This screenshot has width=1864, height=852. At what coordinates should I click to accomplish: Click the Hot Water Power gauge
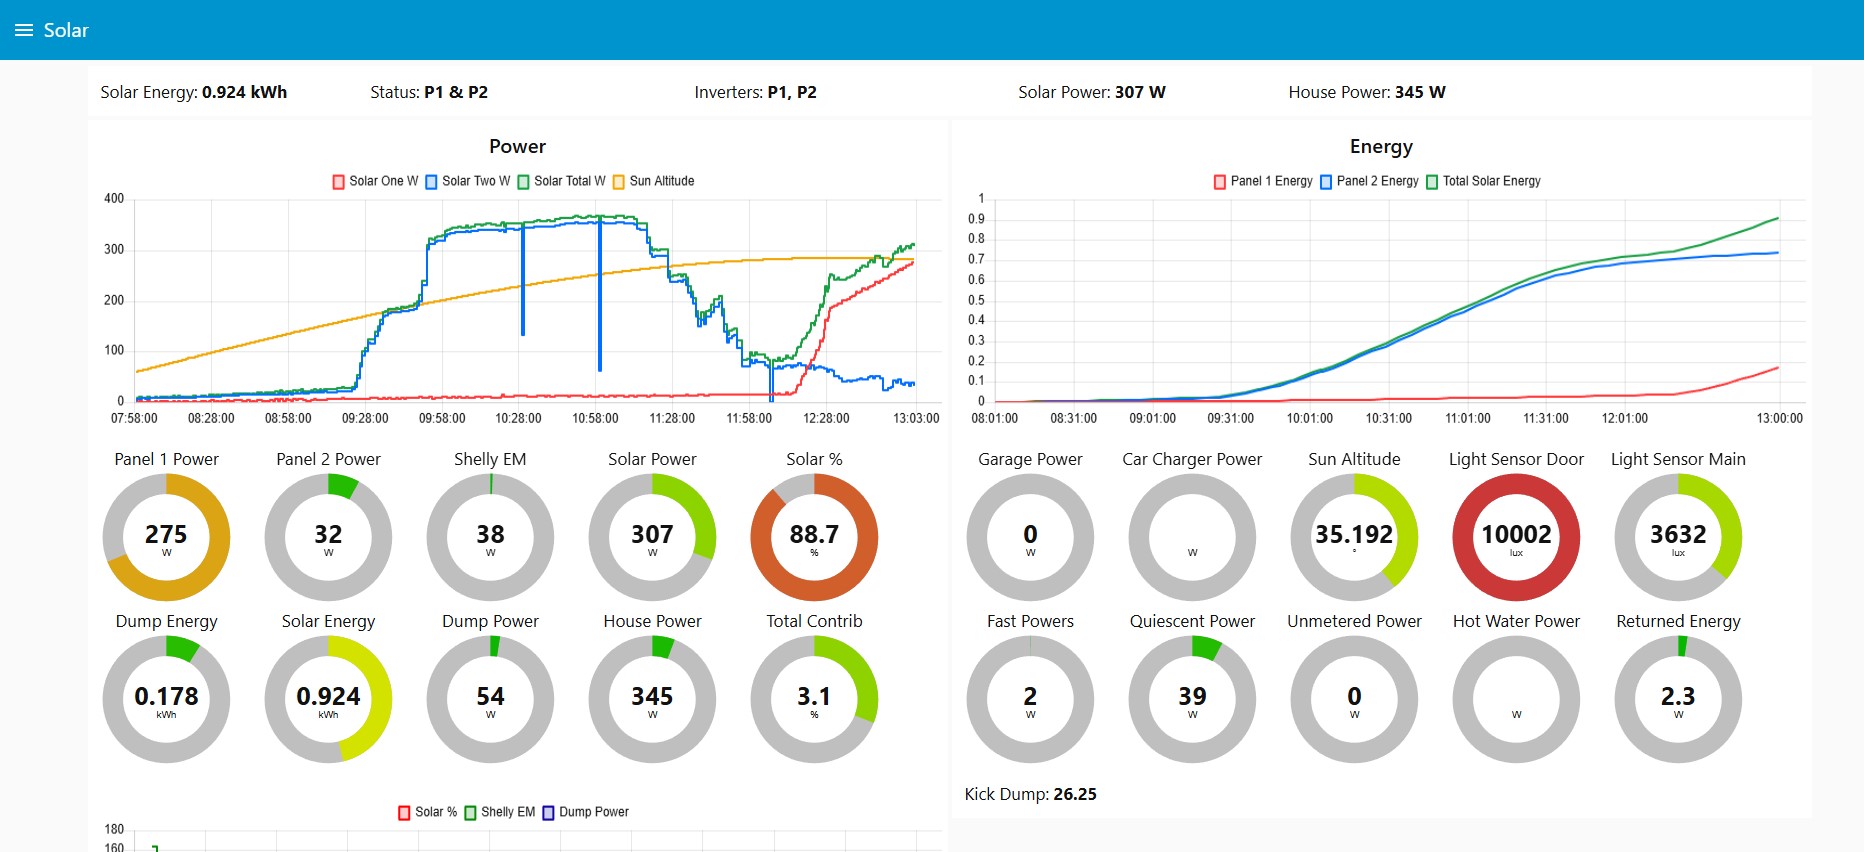coord(1516,699)
